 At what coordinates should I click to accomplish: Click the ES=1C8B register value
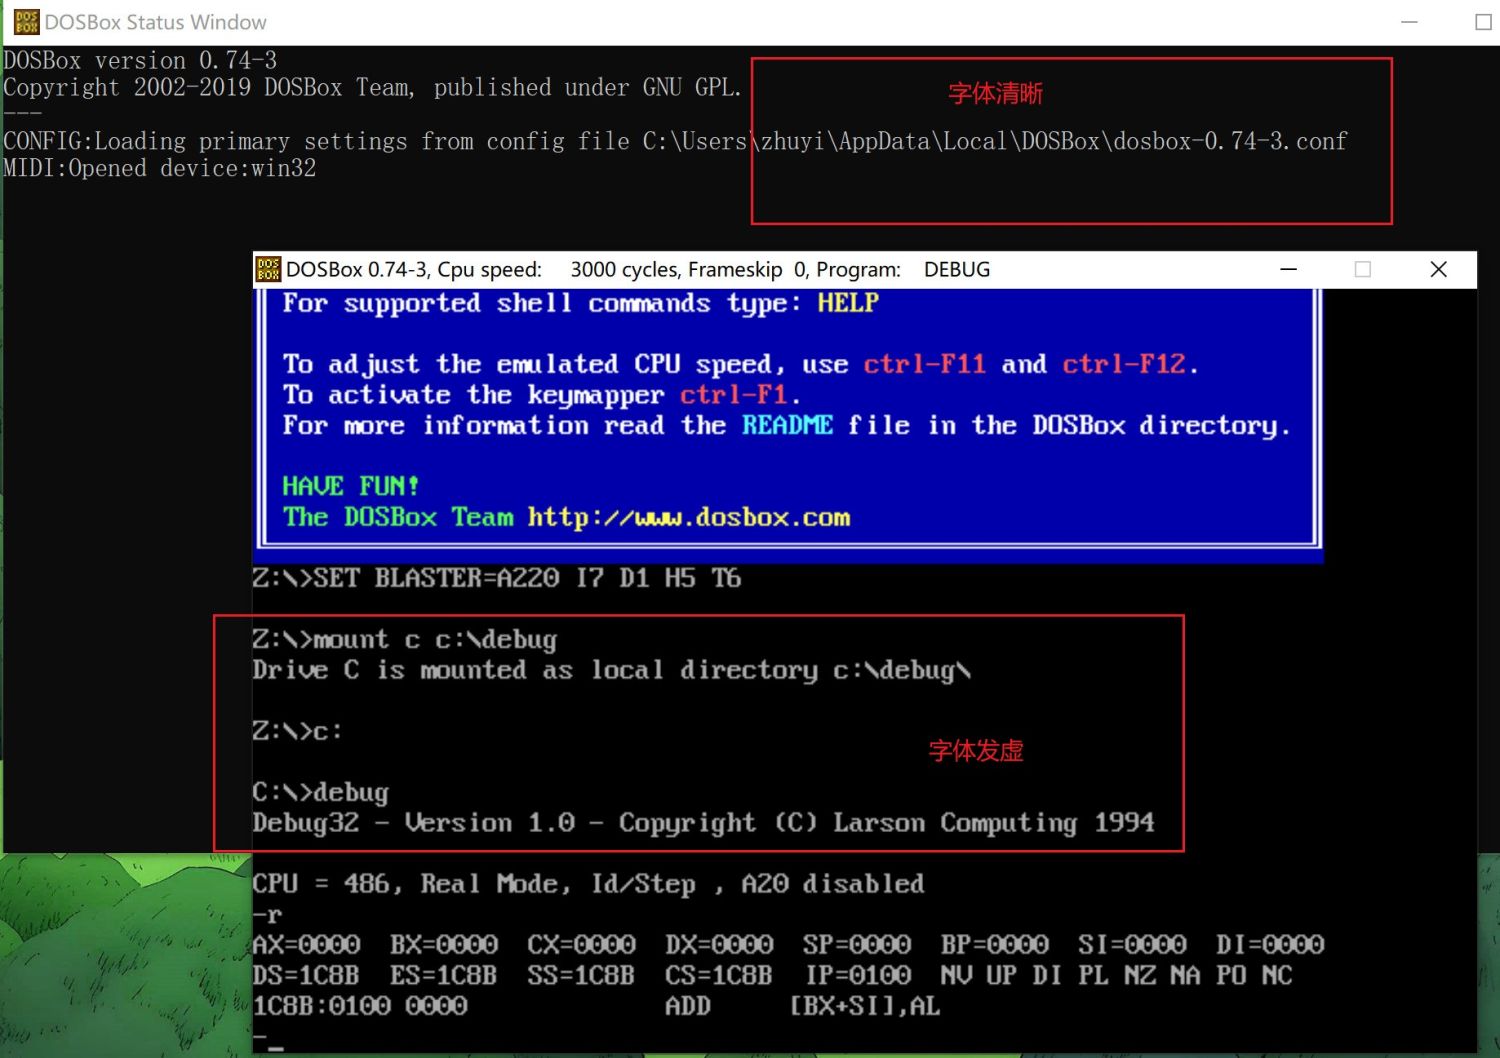coord(443,975)
